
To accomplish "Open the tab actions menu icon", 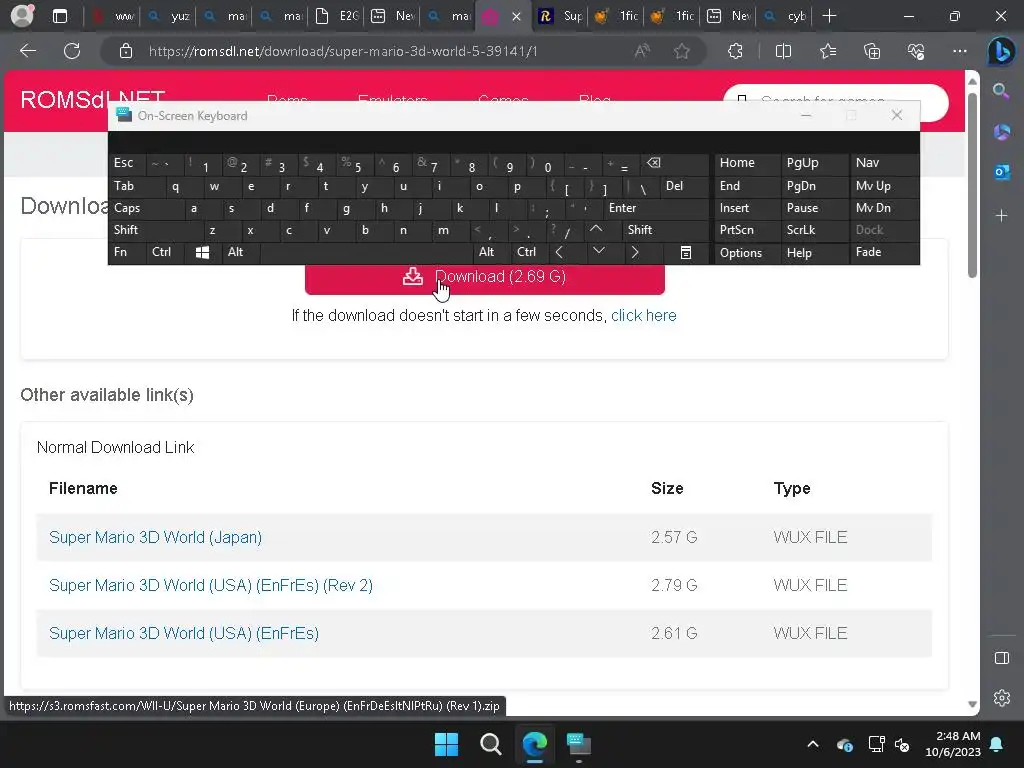I will pos(59,16).
